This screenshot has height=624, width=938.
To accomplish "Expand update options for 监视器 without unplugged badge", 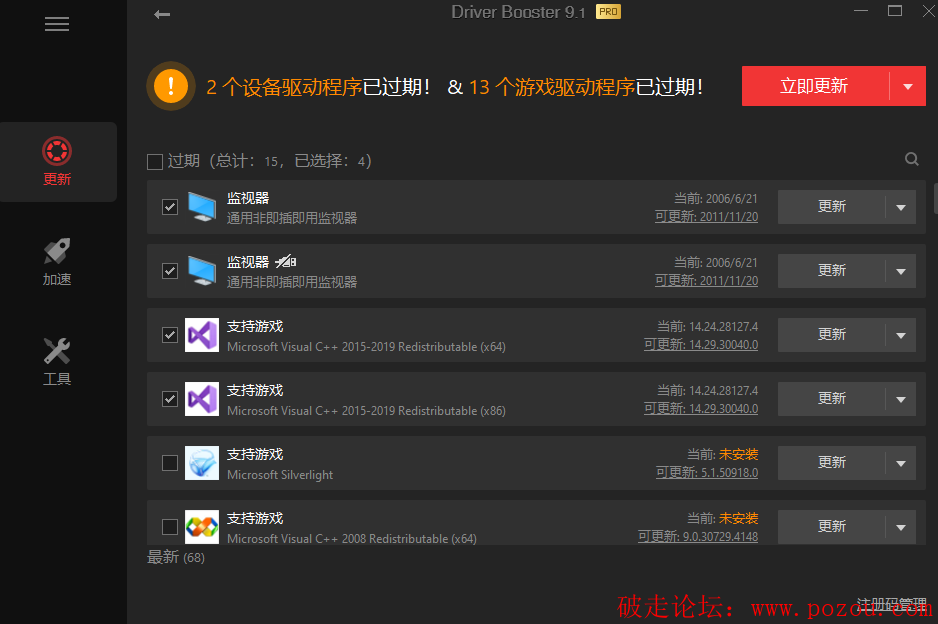I will click(x=901, y=207).
